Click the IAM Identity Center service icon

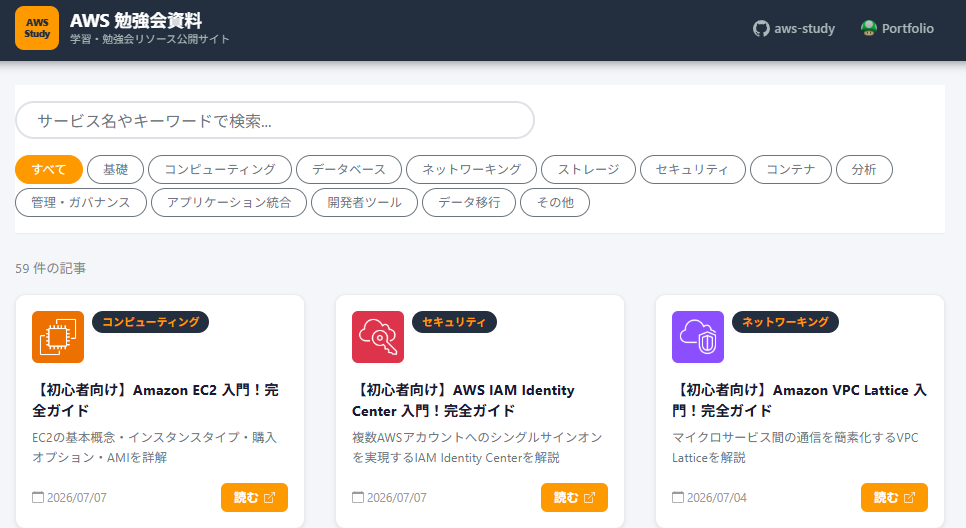tap(378, 337)
